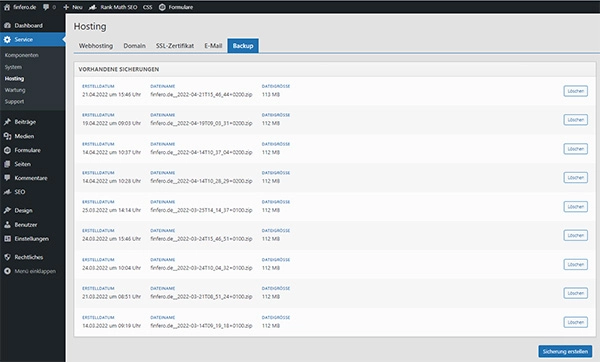Image resolution: width=600 pixels, height=362 pixels.
Task: Click the Sicherung erstellen button
Action: coord(565,351)
